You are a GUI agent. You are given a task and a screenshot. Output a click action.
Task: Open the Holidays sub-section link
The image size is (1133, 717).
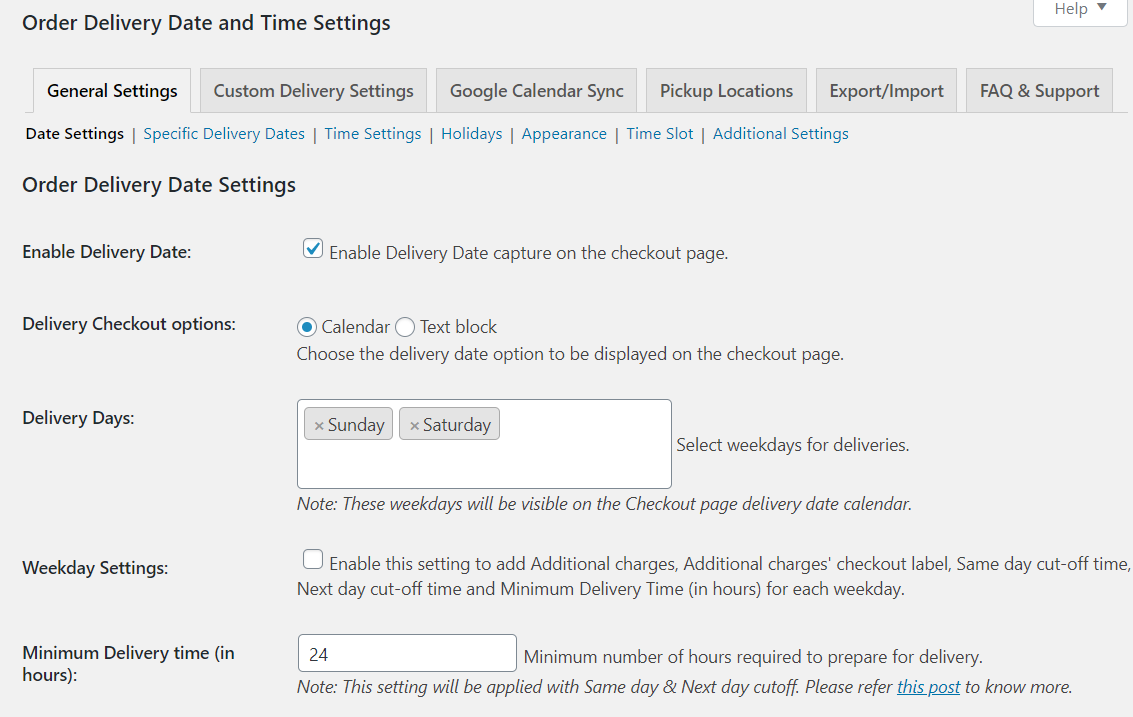pos(472,134)
